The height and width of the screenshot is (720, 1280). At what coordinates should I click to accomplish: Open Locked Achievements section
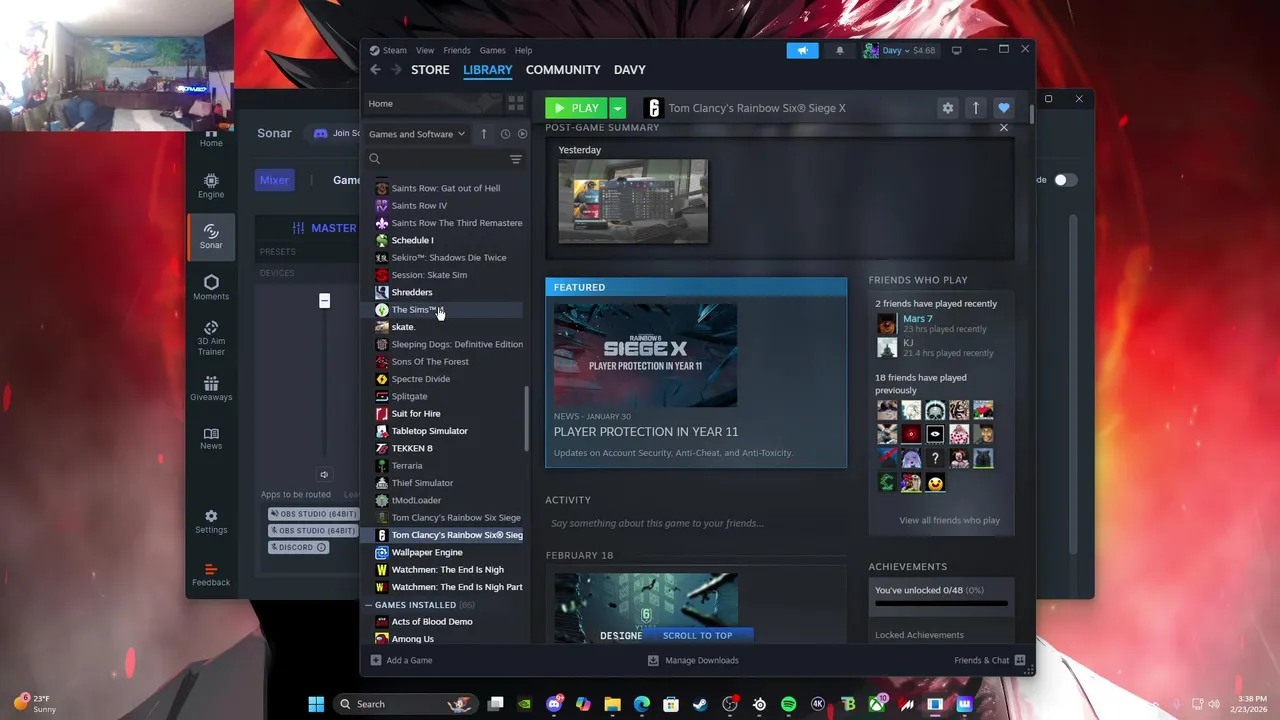coord(919,635)
